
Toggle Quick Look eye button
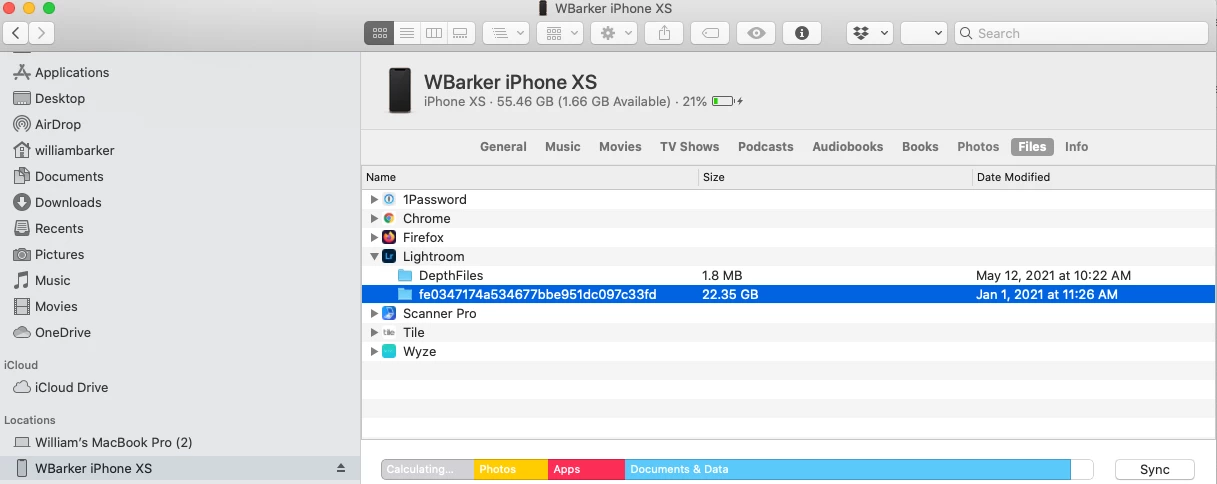[757, 33]
